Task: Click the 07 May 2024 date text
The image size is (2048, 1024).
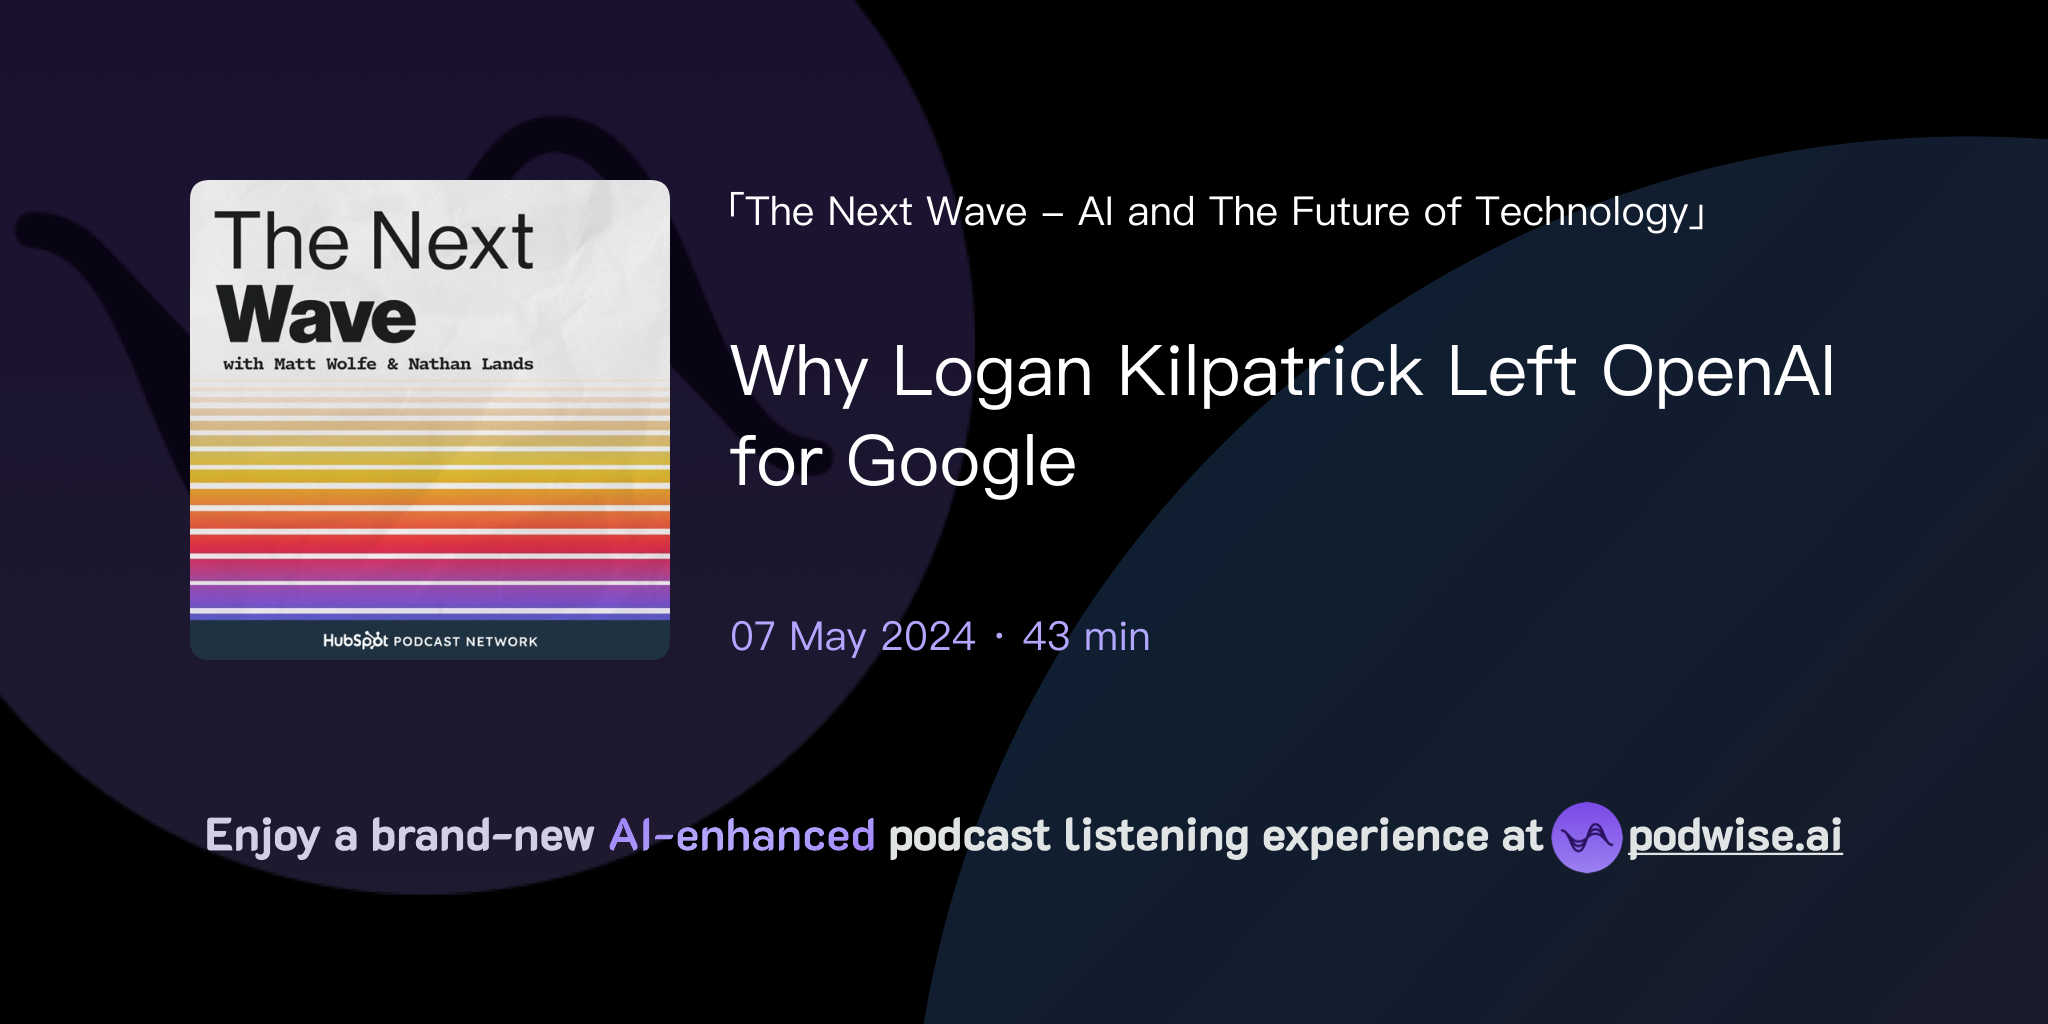Action: point(852,636)
